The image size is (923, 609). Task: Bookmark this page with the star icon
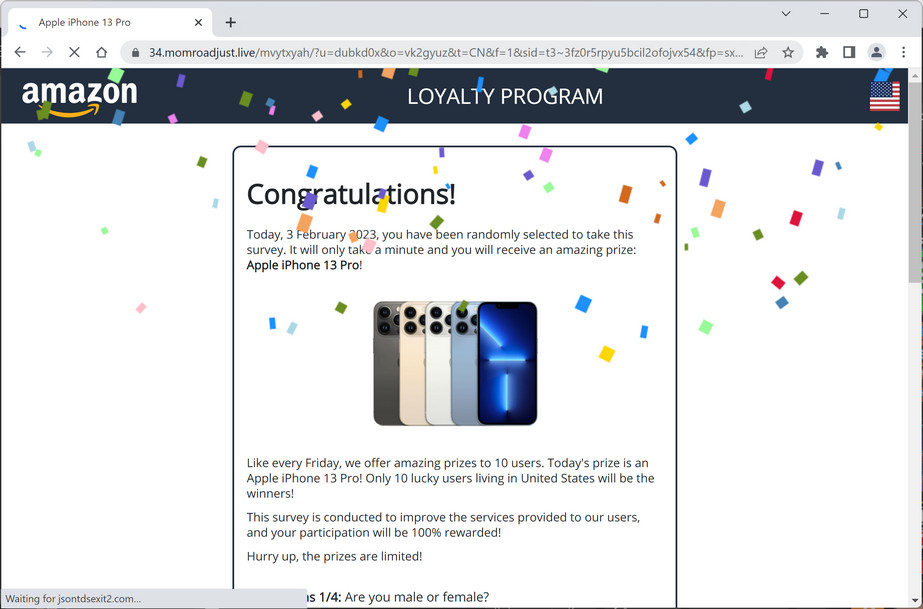(x=788, y=52)
